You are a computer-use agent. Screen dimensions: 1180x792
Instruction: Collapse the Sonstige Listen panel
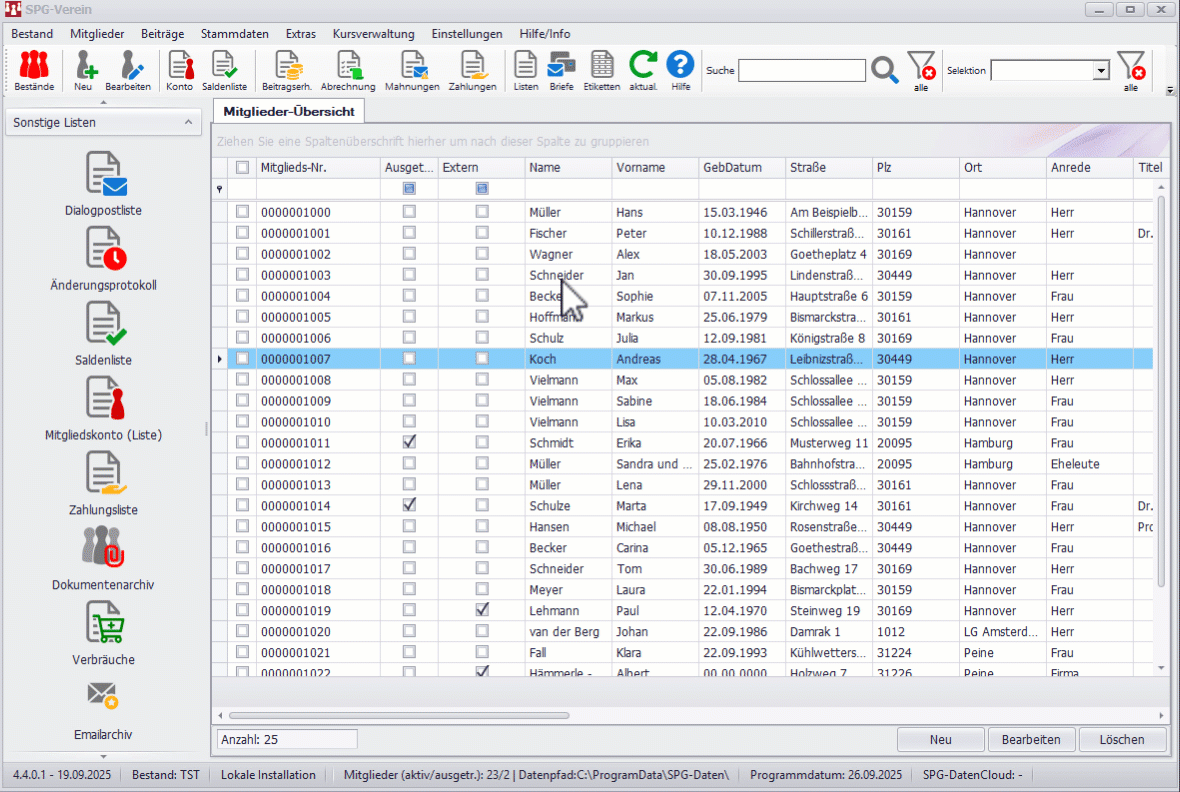click(x=187, y=122)
